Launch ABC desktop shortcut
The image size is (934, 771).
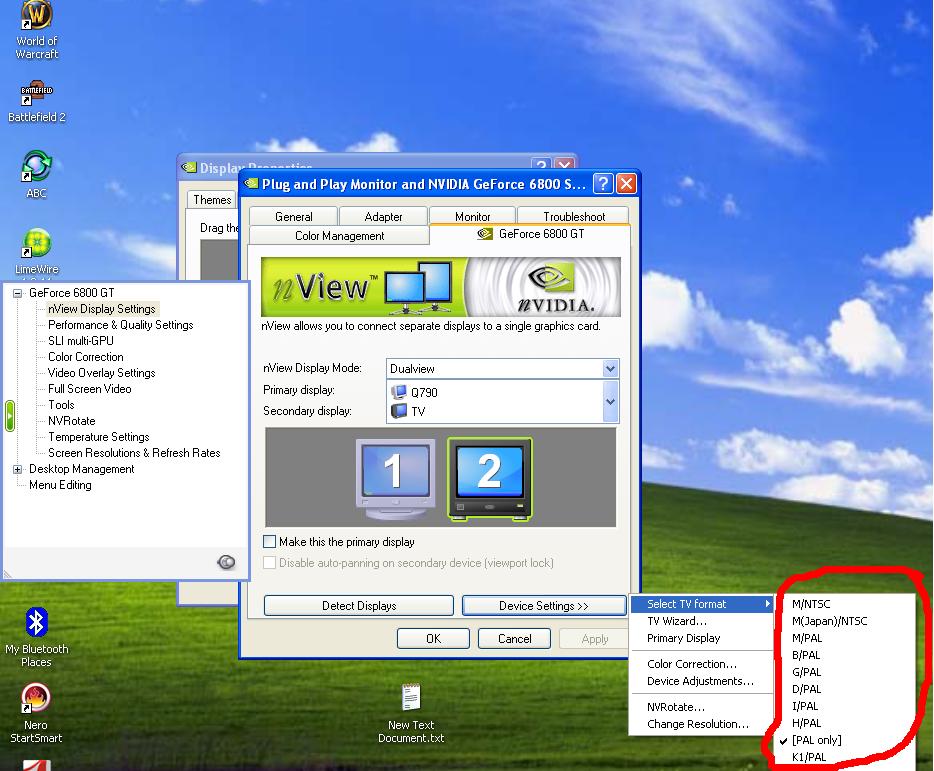tap(37, 174)
